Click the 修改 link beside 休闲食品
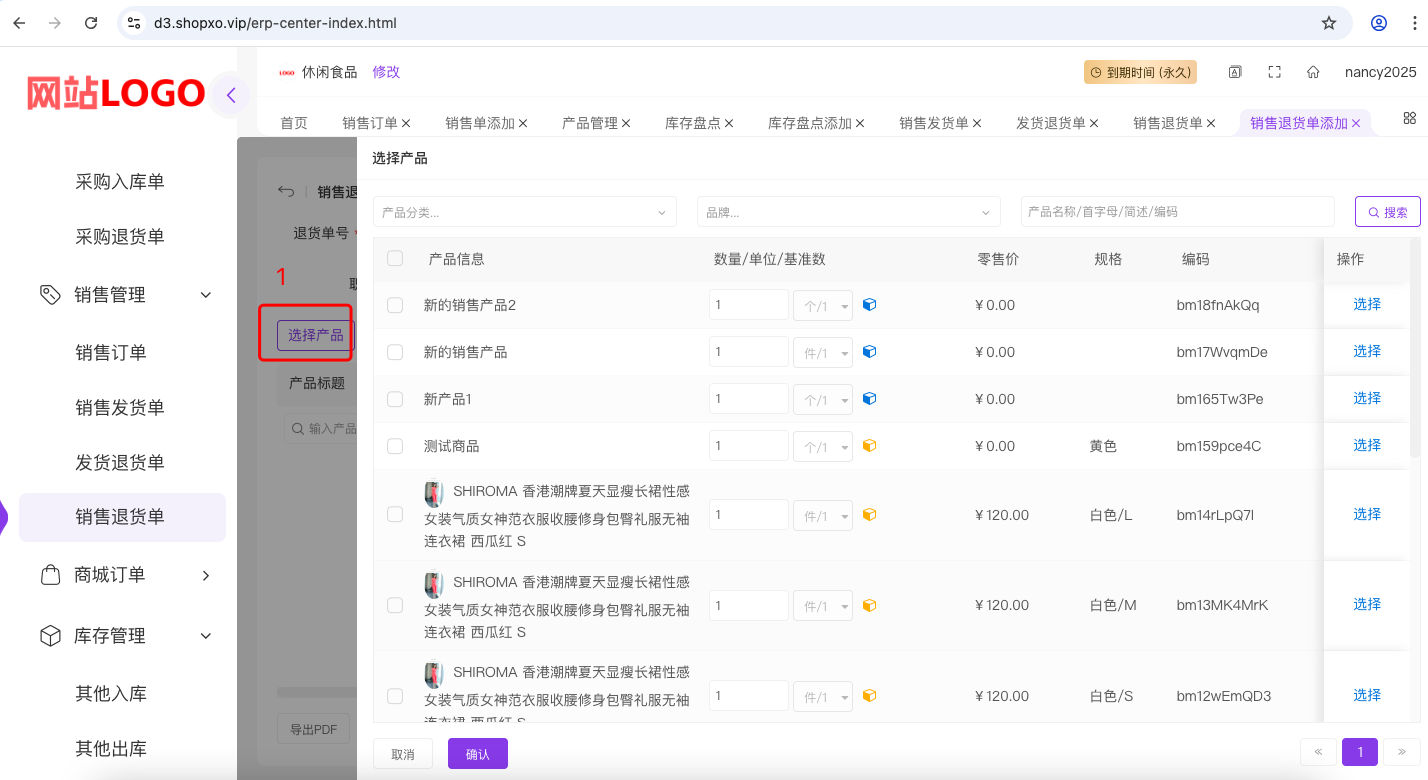 386,72
